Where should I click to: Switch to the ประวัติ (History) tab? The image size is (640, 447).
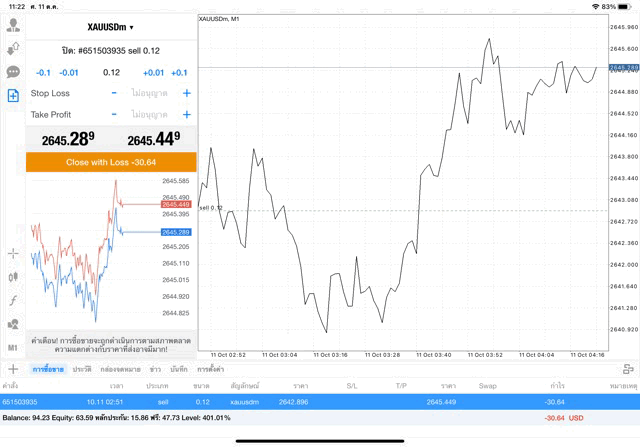tap(82, 370)
